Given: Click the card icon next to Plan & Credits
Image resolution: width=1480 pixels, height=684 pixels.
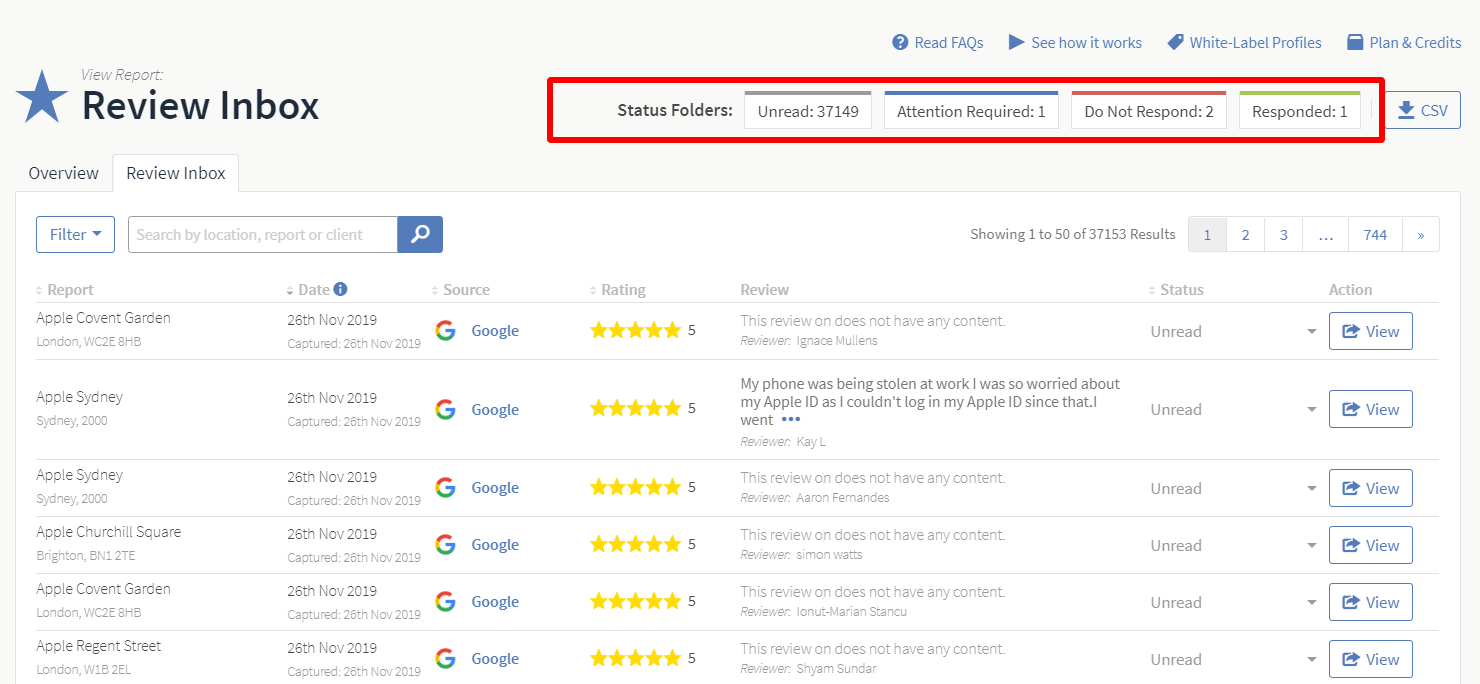Looking at the screenshot, I should click(x=1355, y=42).
